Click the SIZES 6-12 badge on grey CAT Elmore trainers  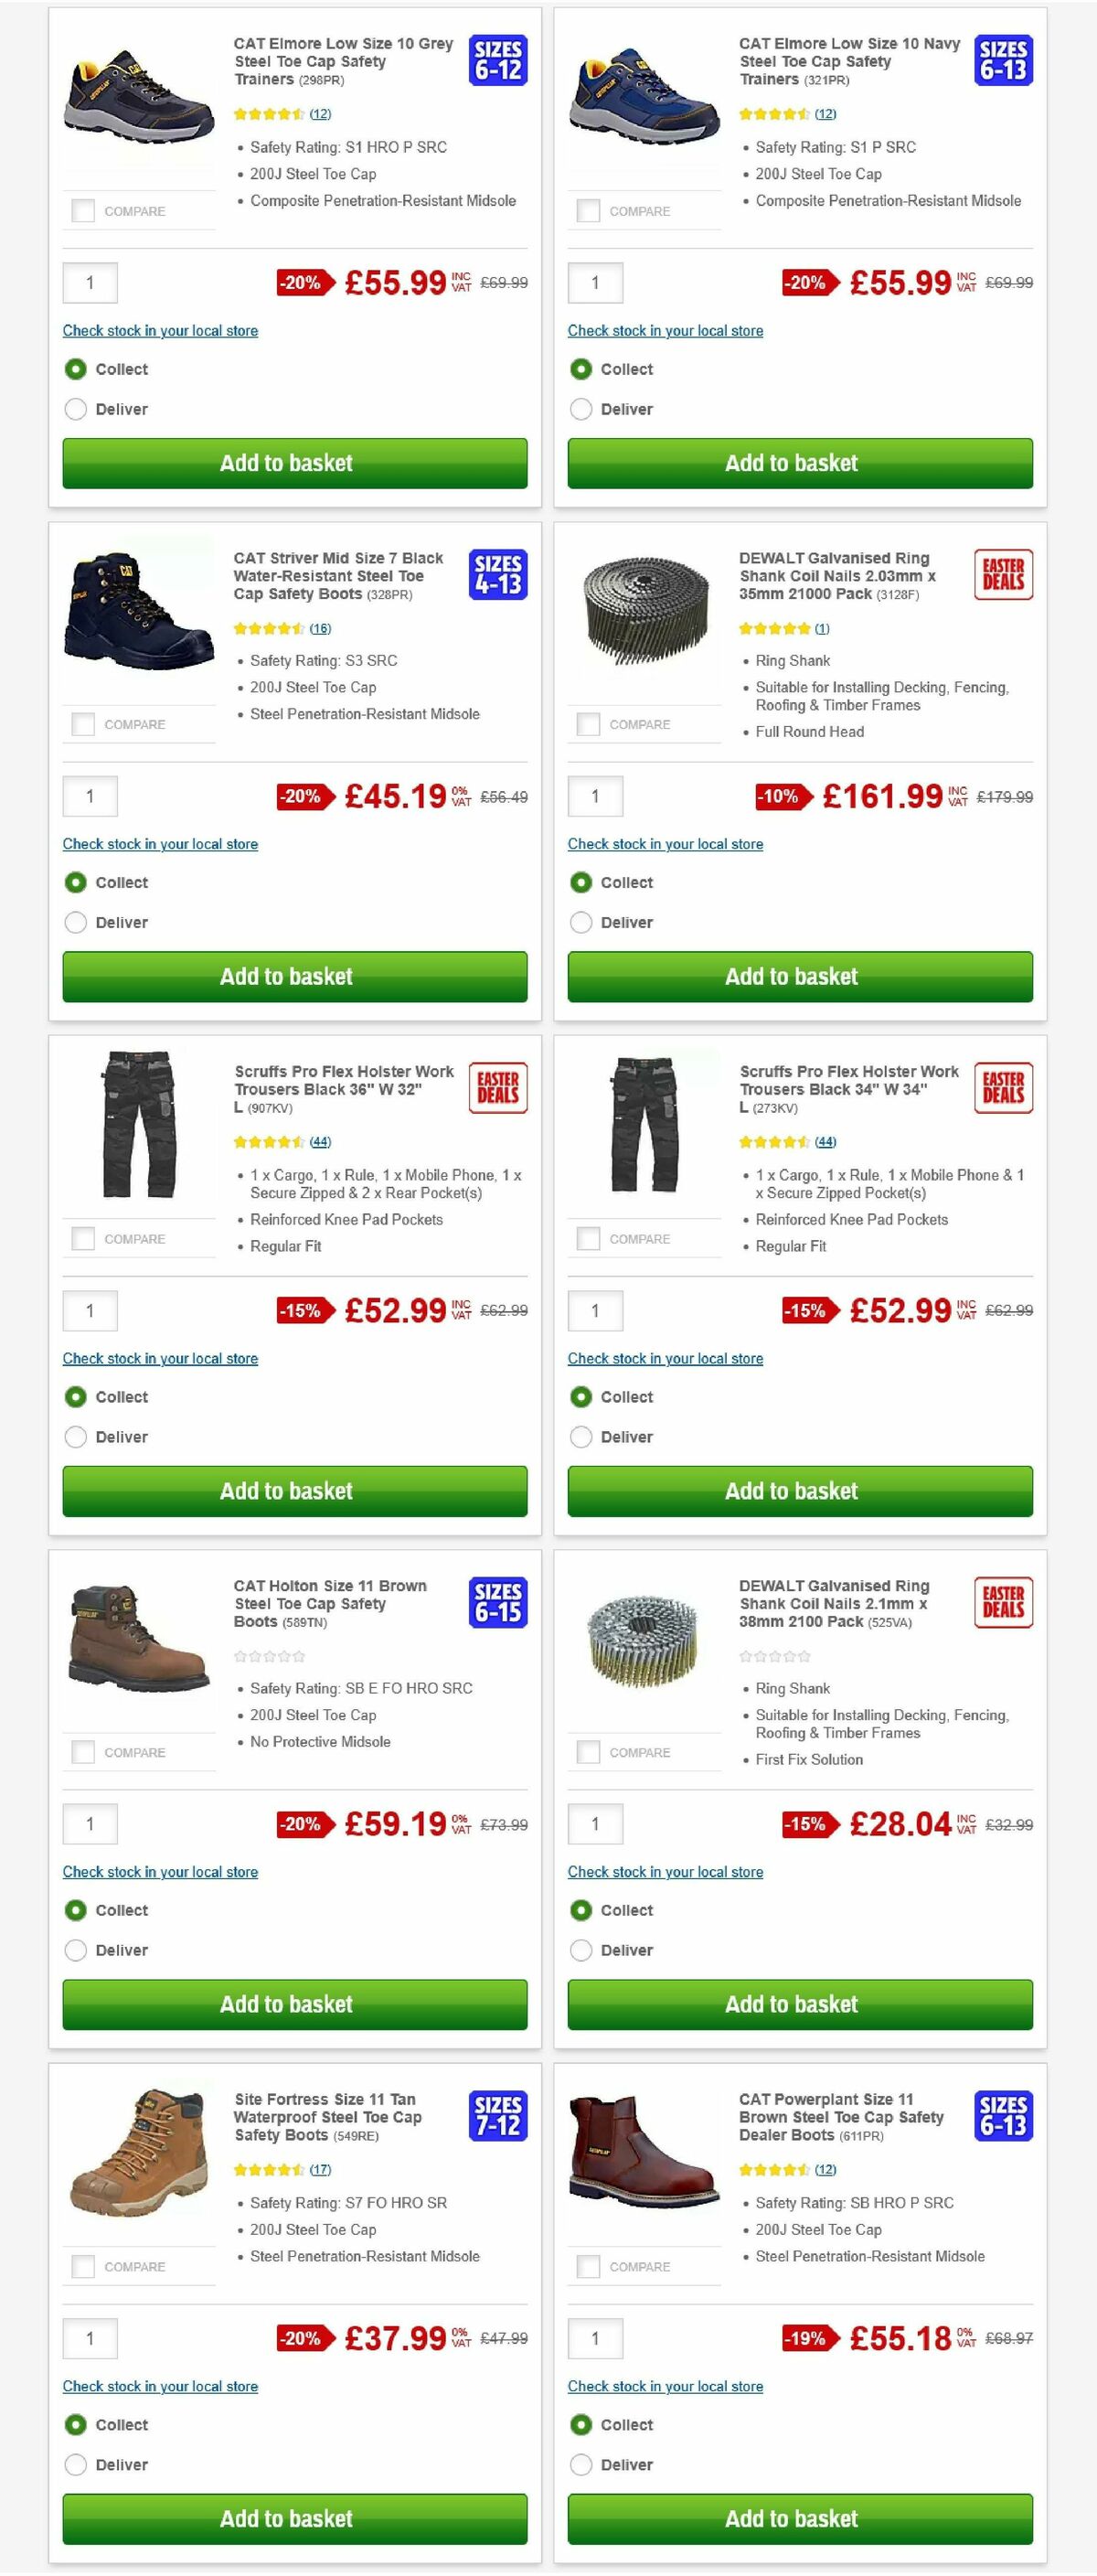pyautogui.click(x=500, y=62)
